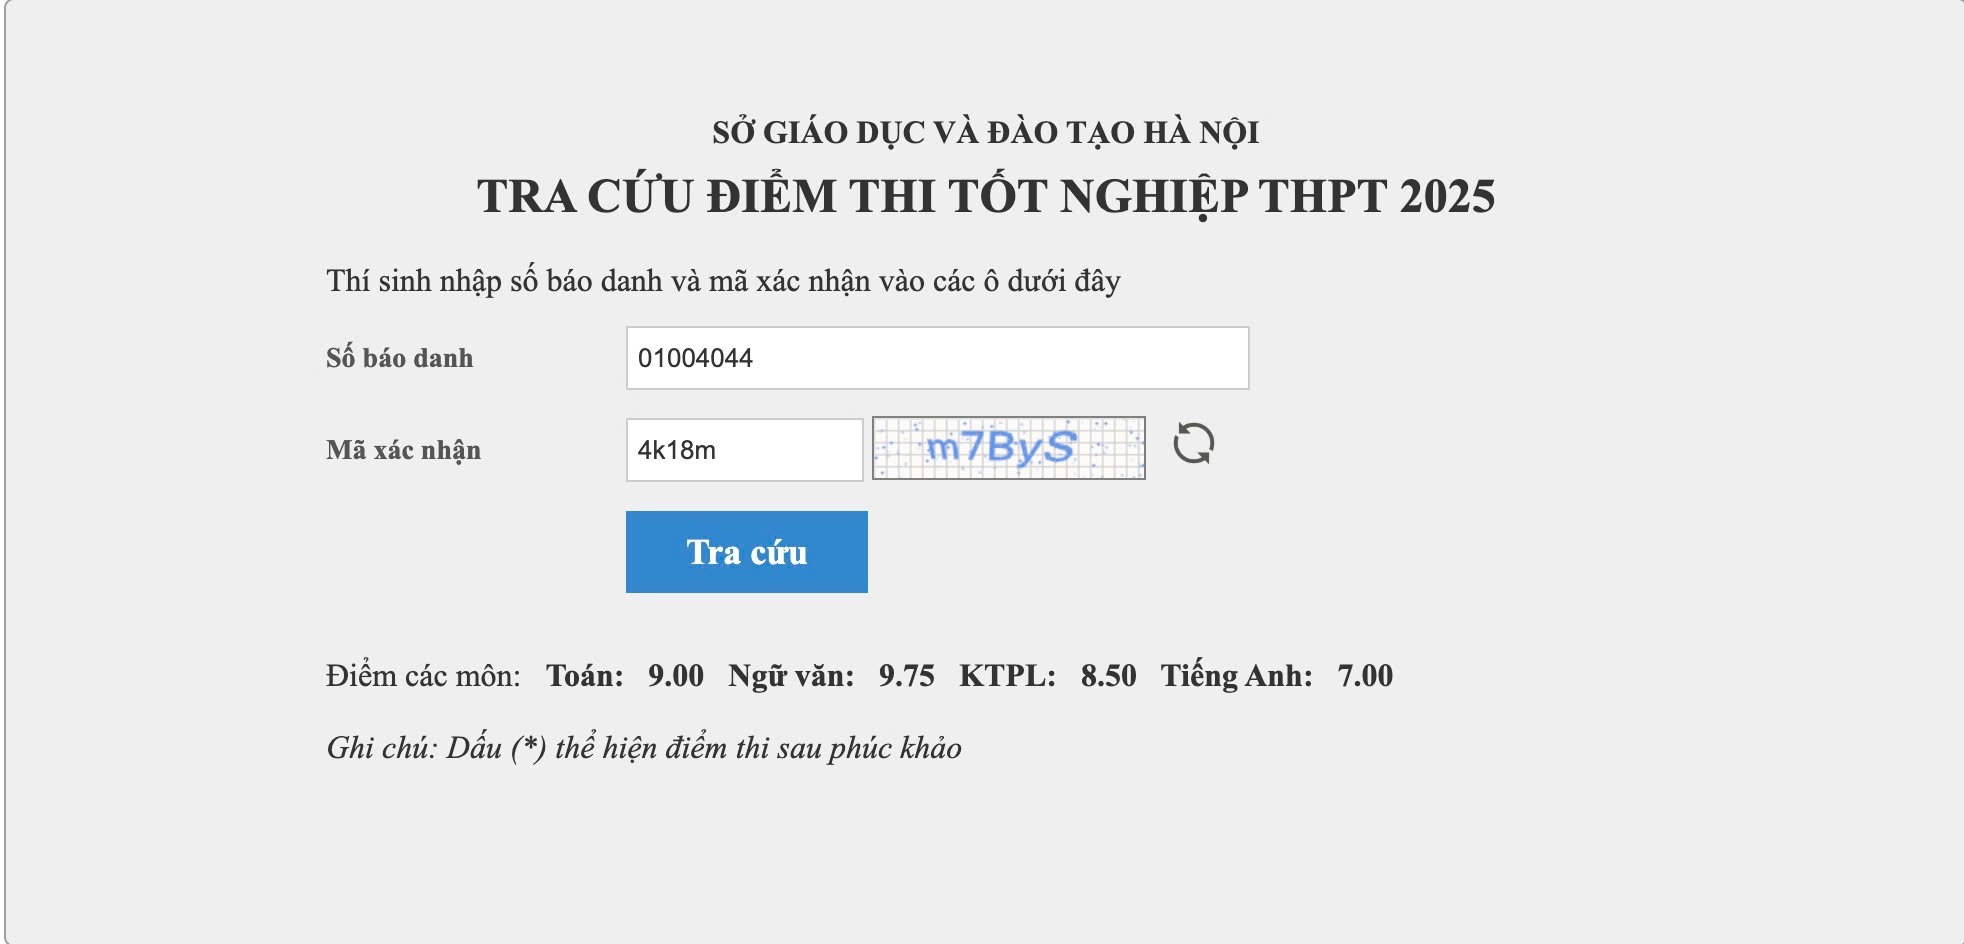
Task: Click the Toán score 9.00
Action: pos(676,676)
